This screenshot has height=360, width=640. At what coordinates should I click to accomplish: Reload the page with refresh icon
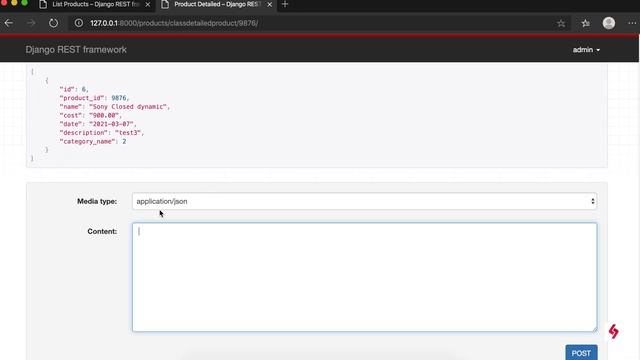53,23
